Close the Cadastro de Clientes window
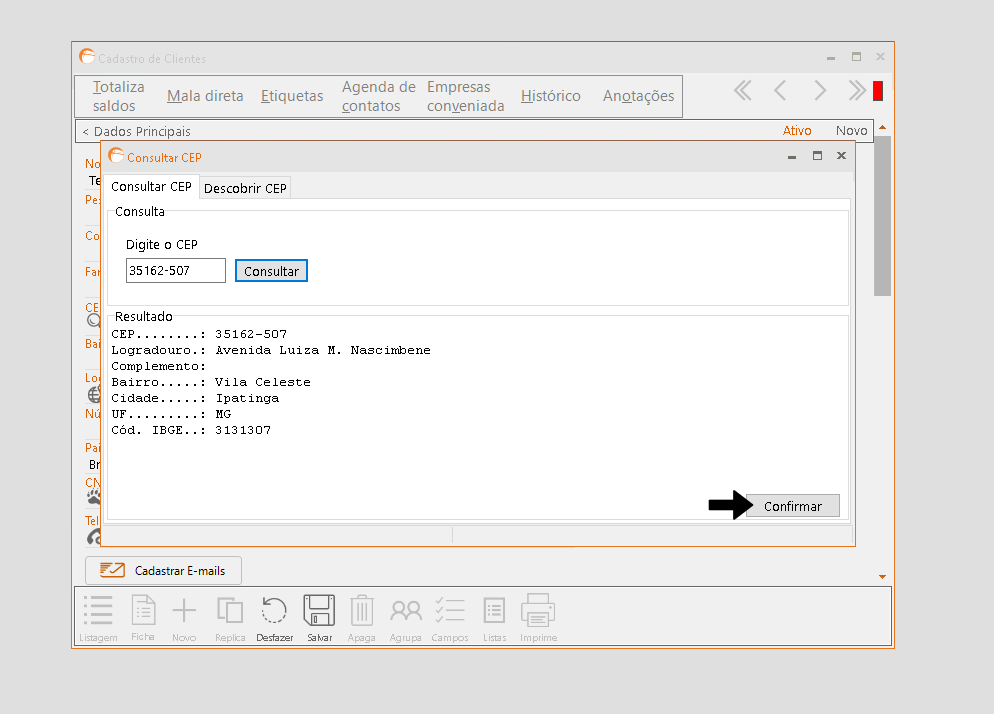The image size is (994, 714). pyautogui.click(x=881, y=57)
